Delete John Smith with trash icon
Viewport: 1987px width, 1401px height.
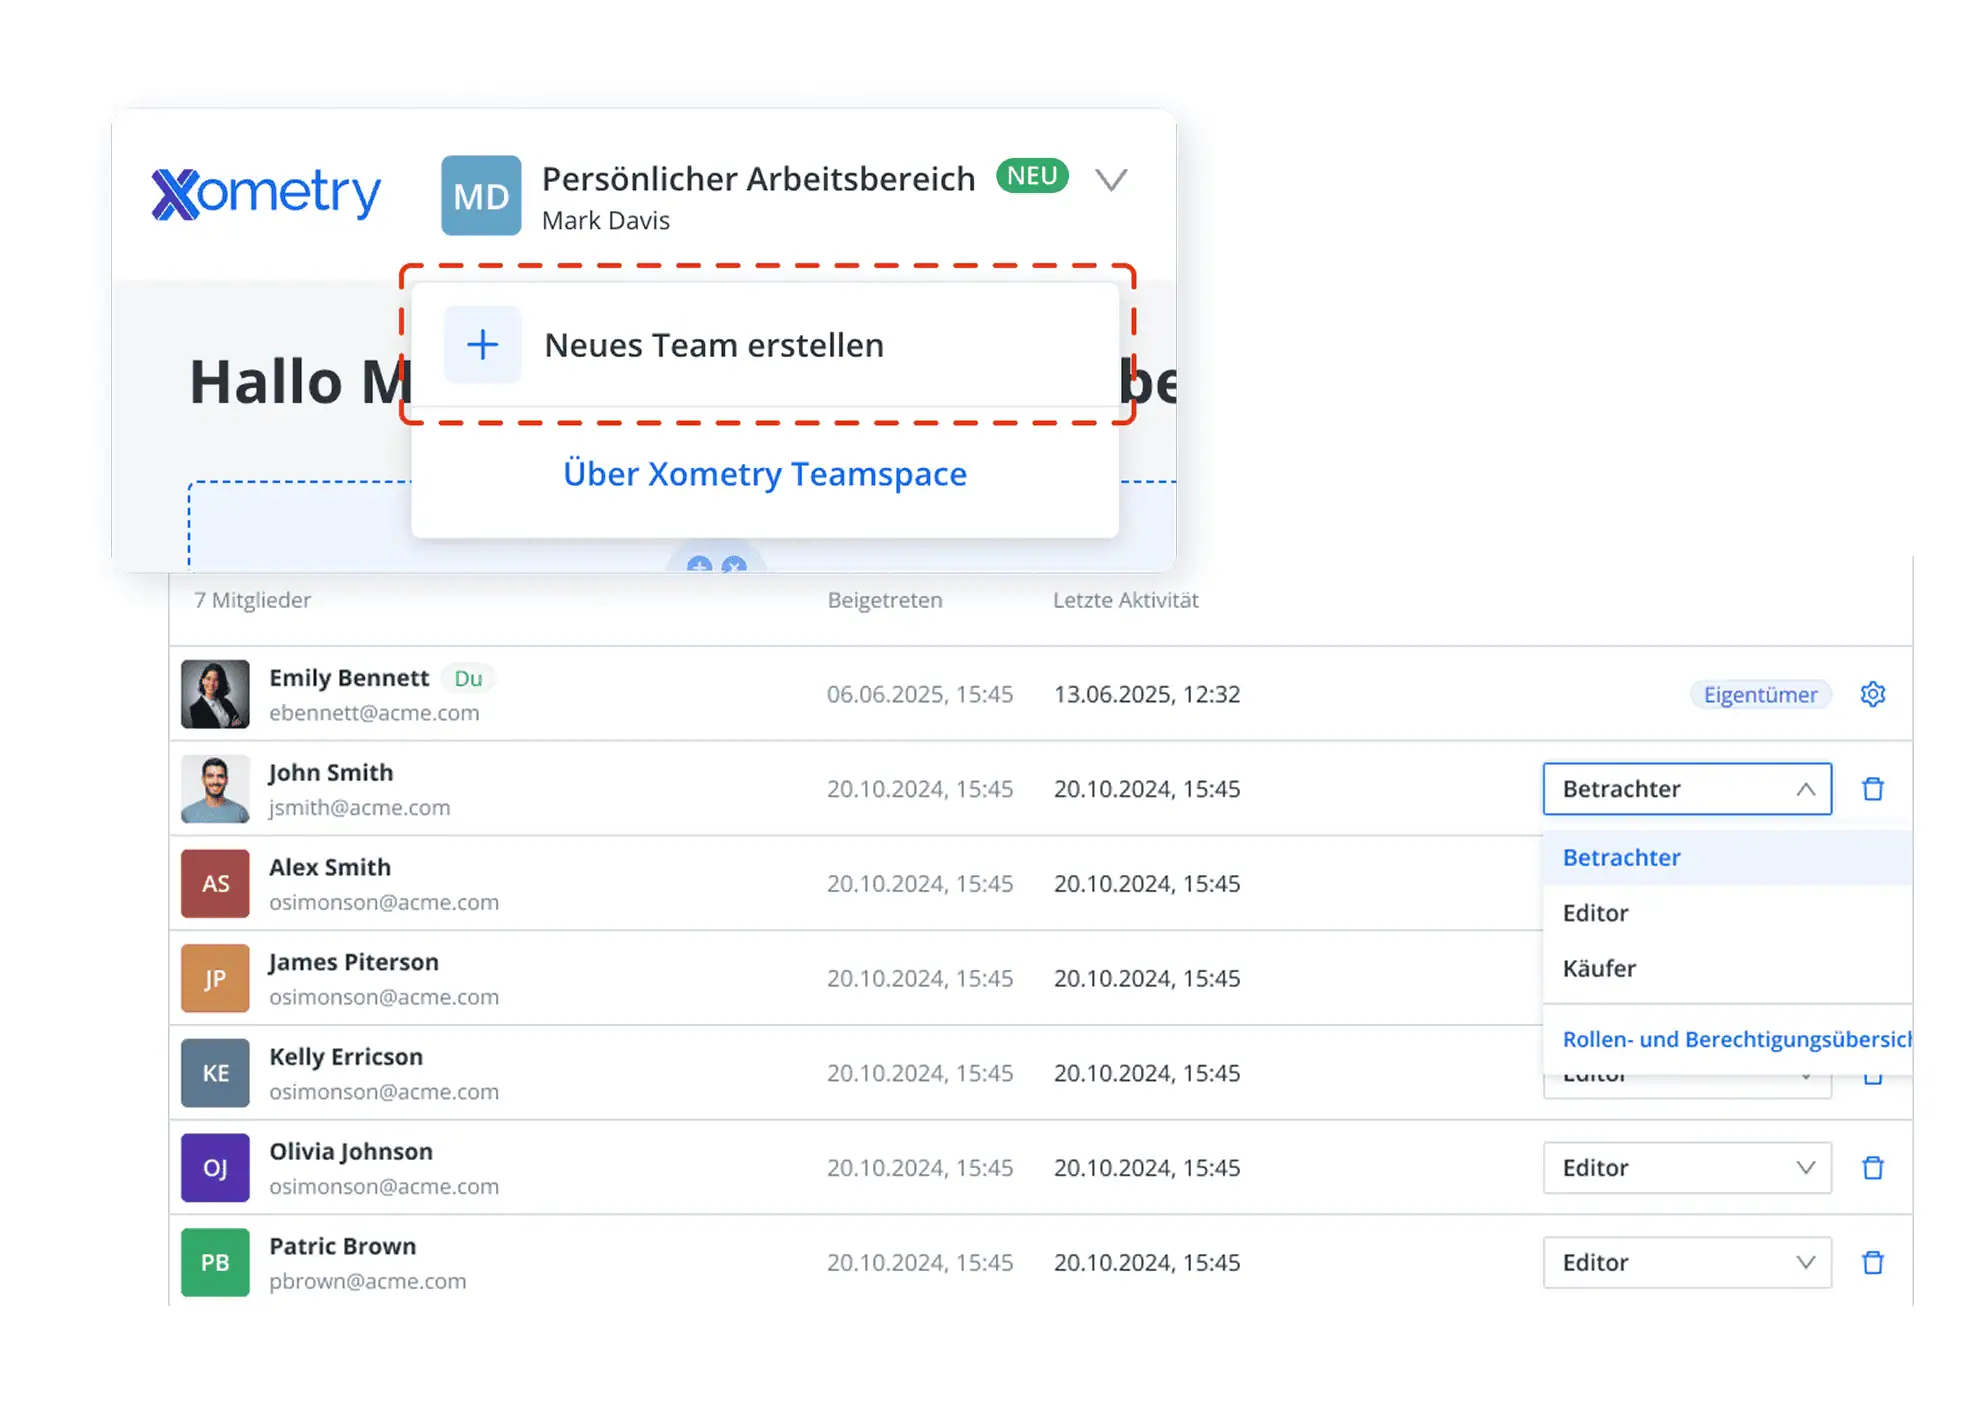pyautogui.click(x=1873, y=789)
